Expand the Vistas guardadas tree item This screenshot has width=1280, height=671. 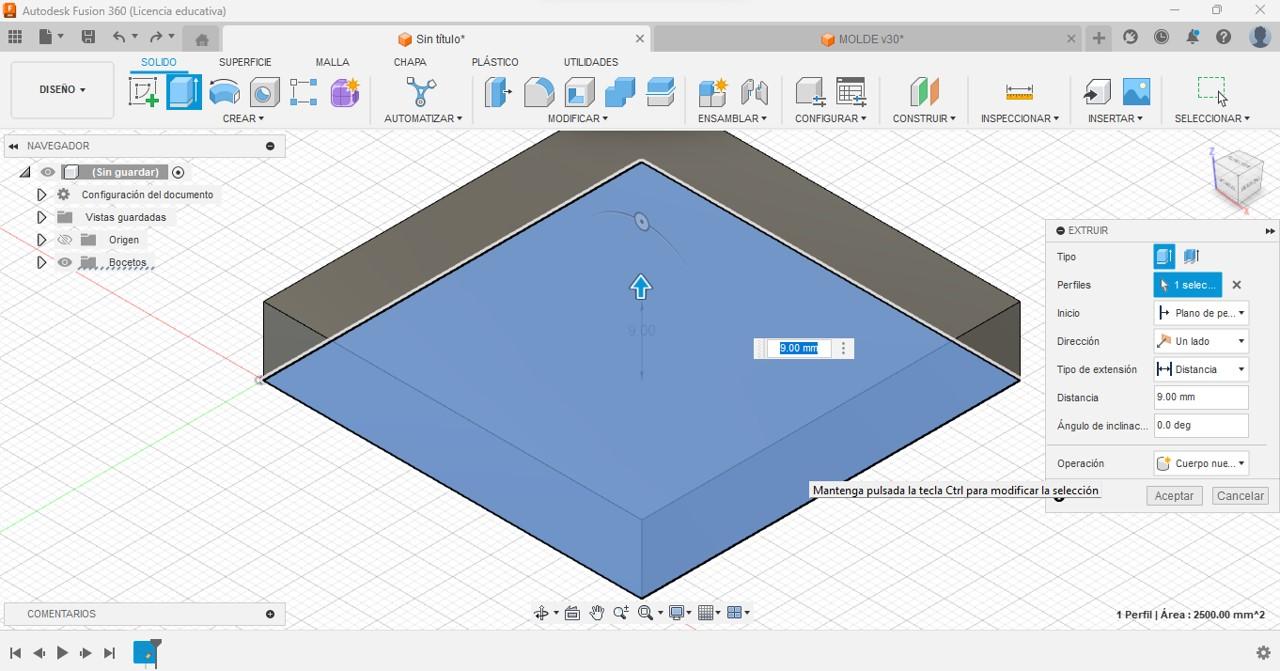(x=41, y=217)
